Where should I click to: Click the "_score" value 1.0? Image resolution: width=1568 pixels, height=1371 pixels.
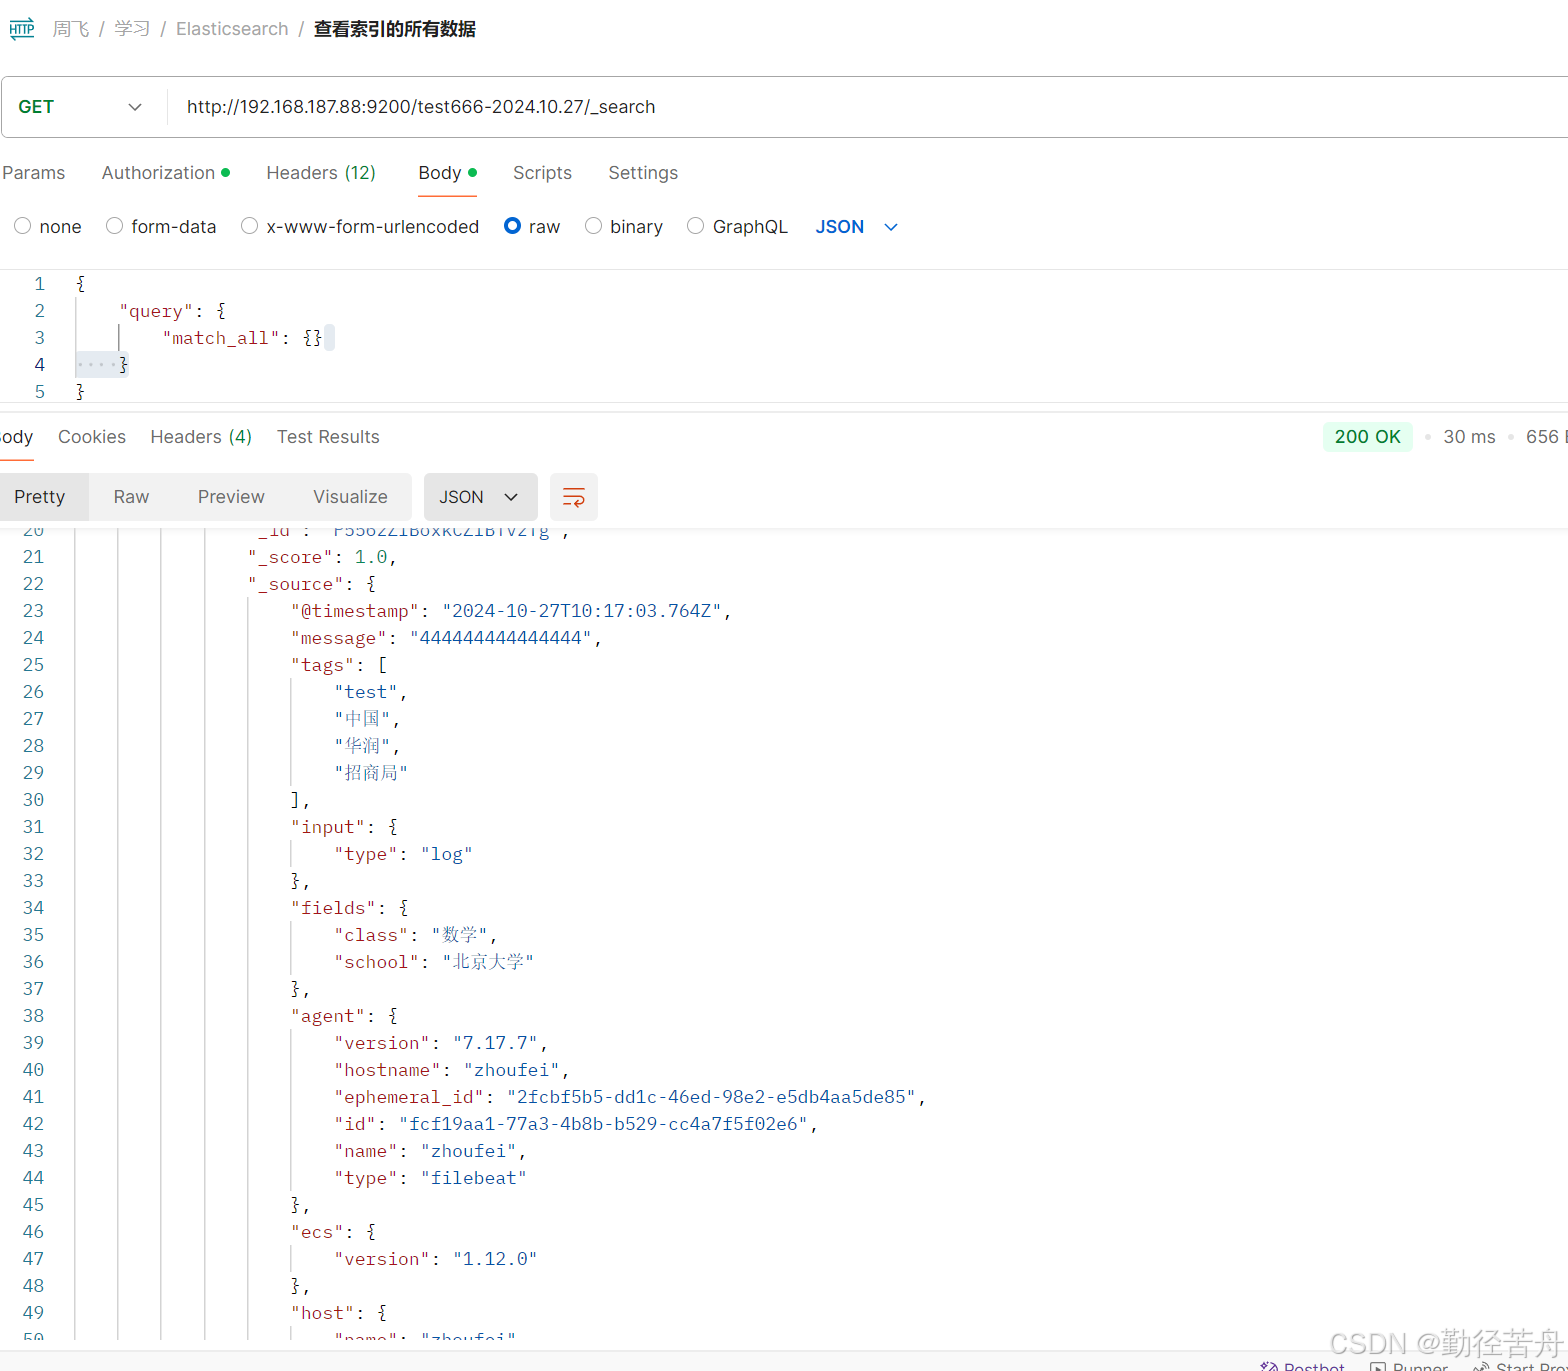371,557
